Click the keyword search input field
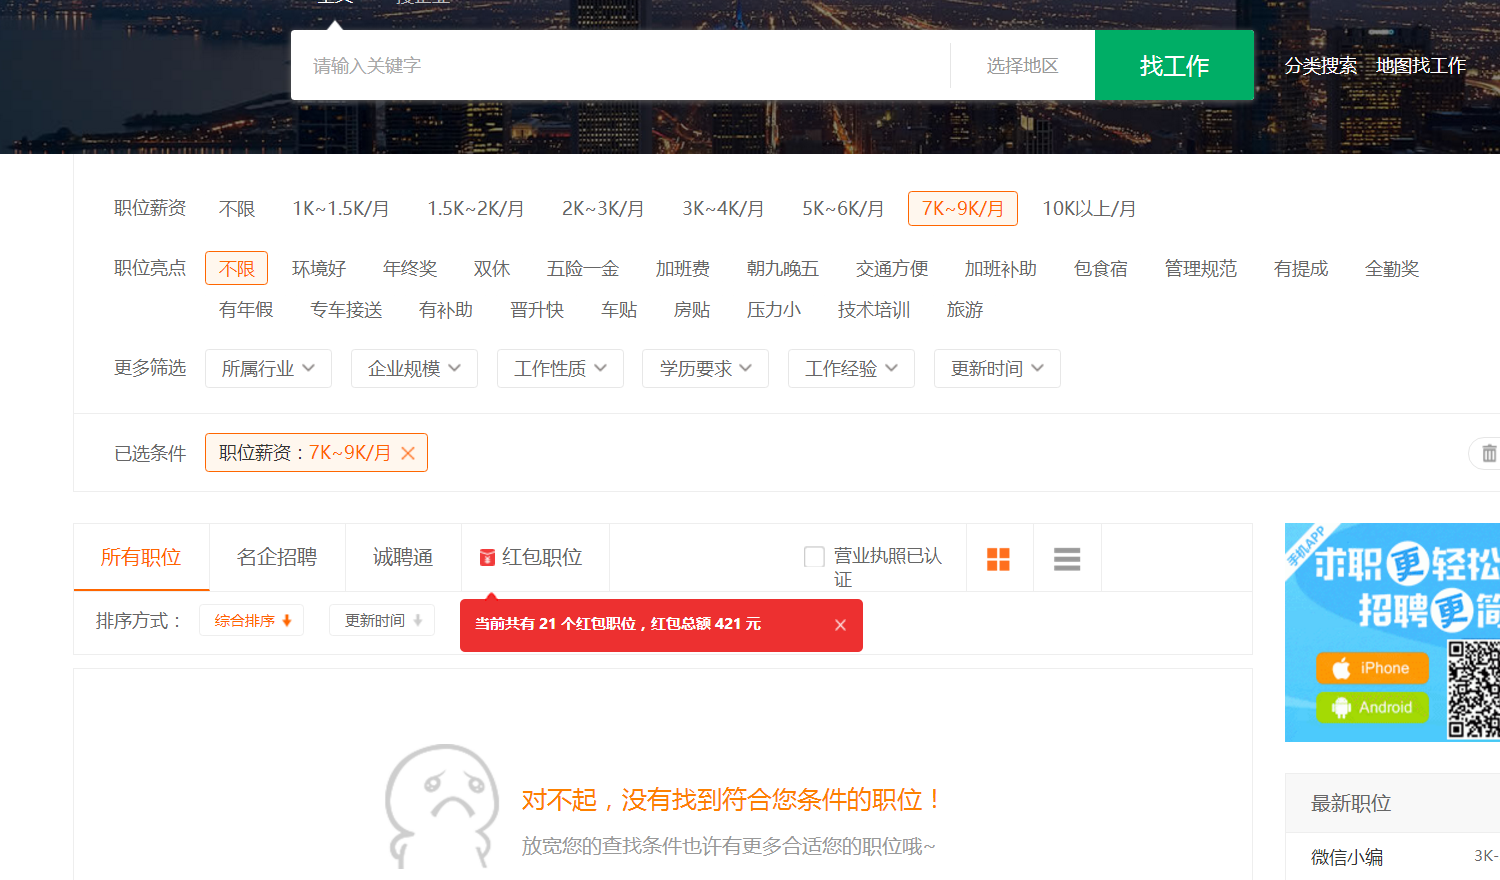The width and height of the screenshot is (1500, 880). (x=620, y=66)
